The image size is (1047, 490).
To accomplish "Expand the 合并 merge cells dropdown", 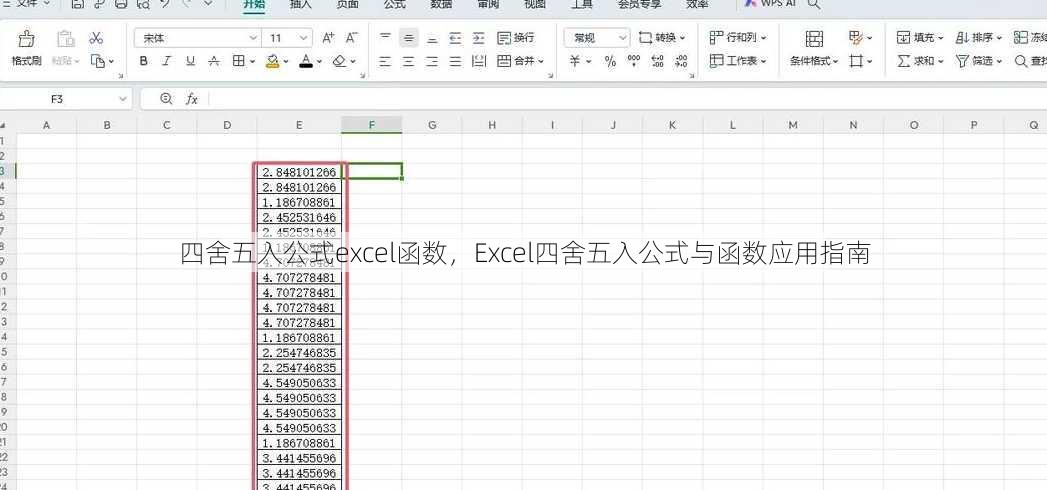I will pos(540,61).
